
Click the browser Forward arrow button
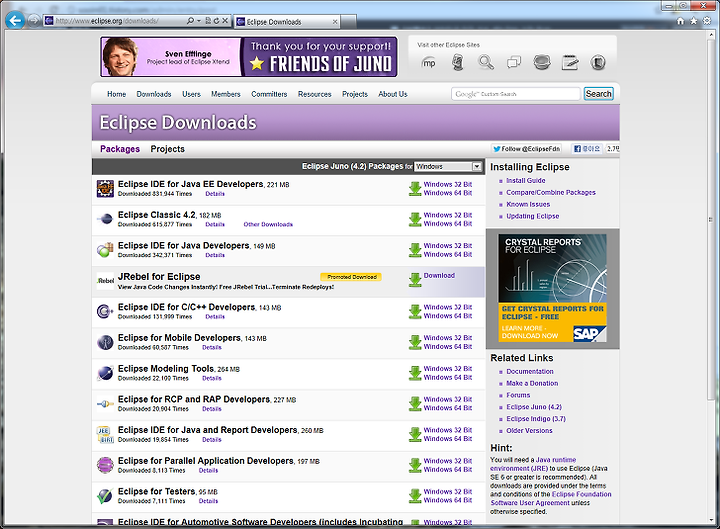click(x=34, y=21)
